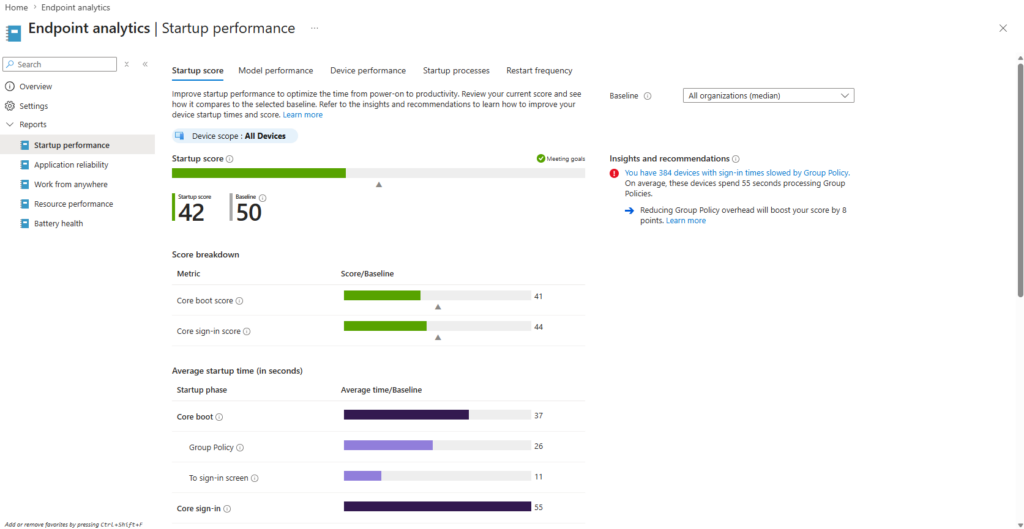Click Learn more link under description text
The width and height of the screenshot is (1024, 529).
coord(302,114)
